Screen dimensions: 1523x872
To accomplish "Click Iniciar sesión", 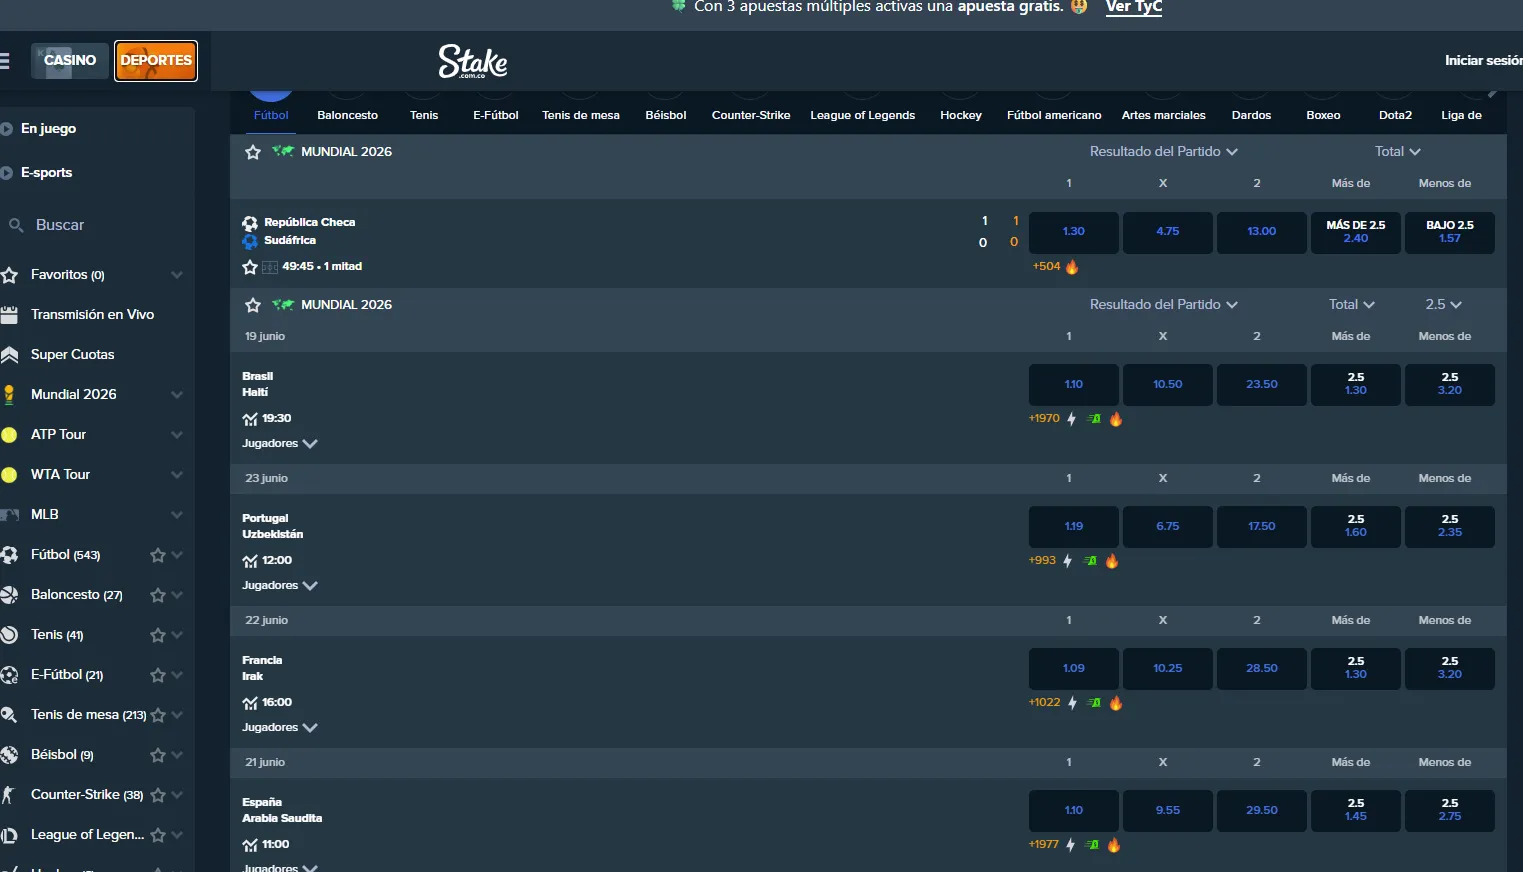I will [1483, 61].
